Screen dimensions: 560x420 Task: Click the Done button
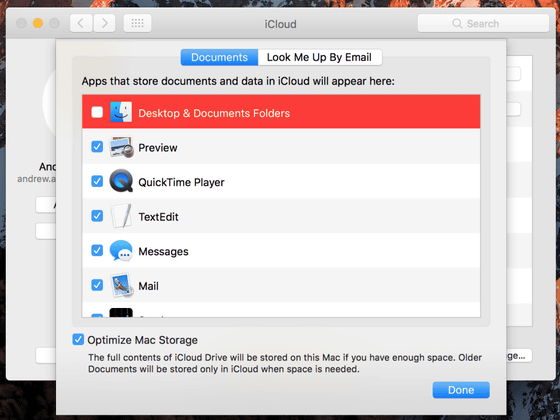pyautogui.click(x=461, y=390)
